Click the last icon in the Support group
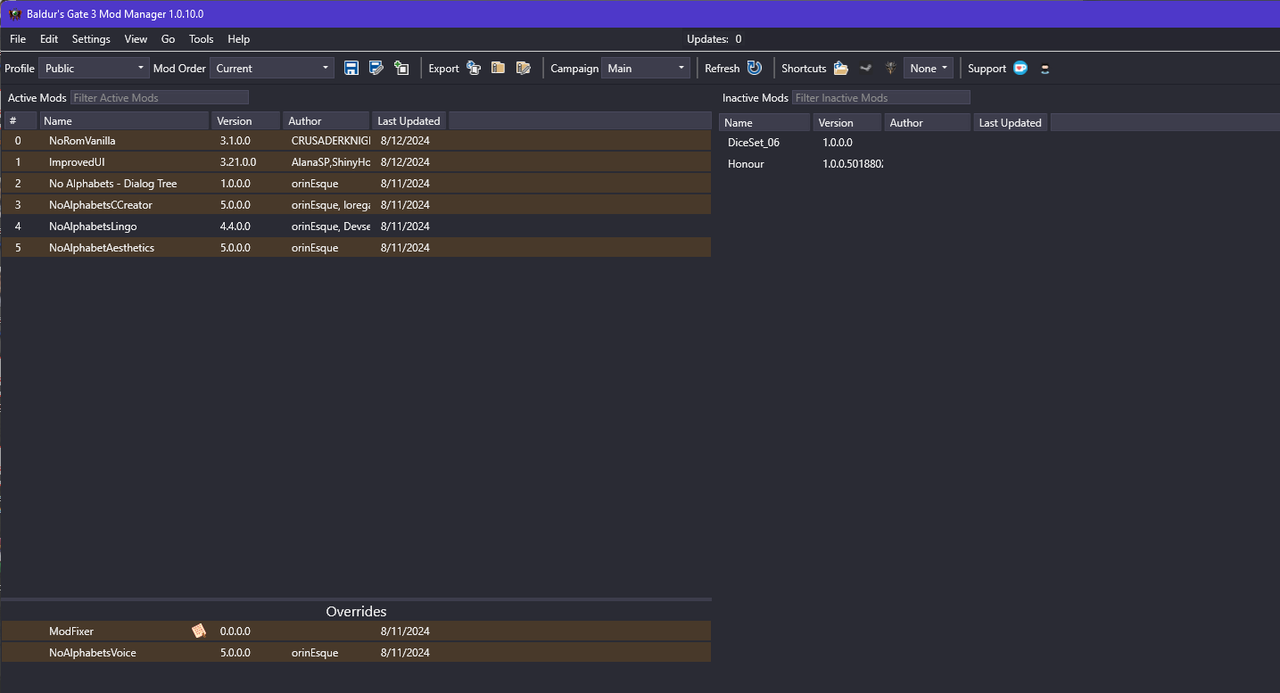1280x693 pixels. [x=1045, y=68]
